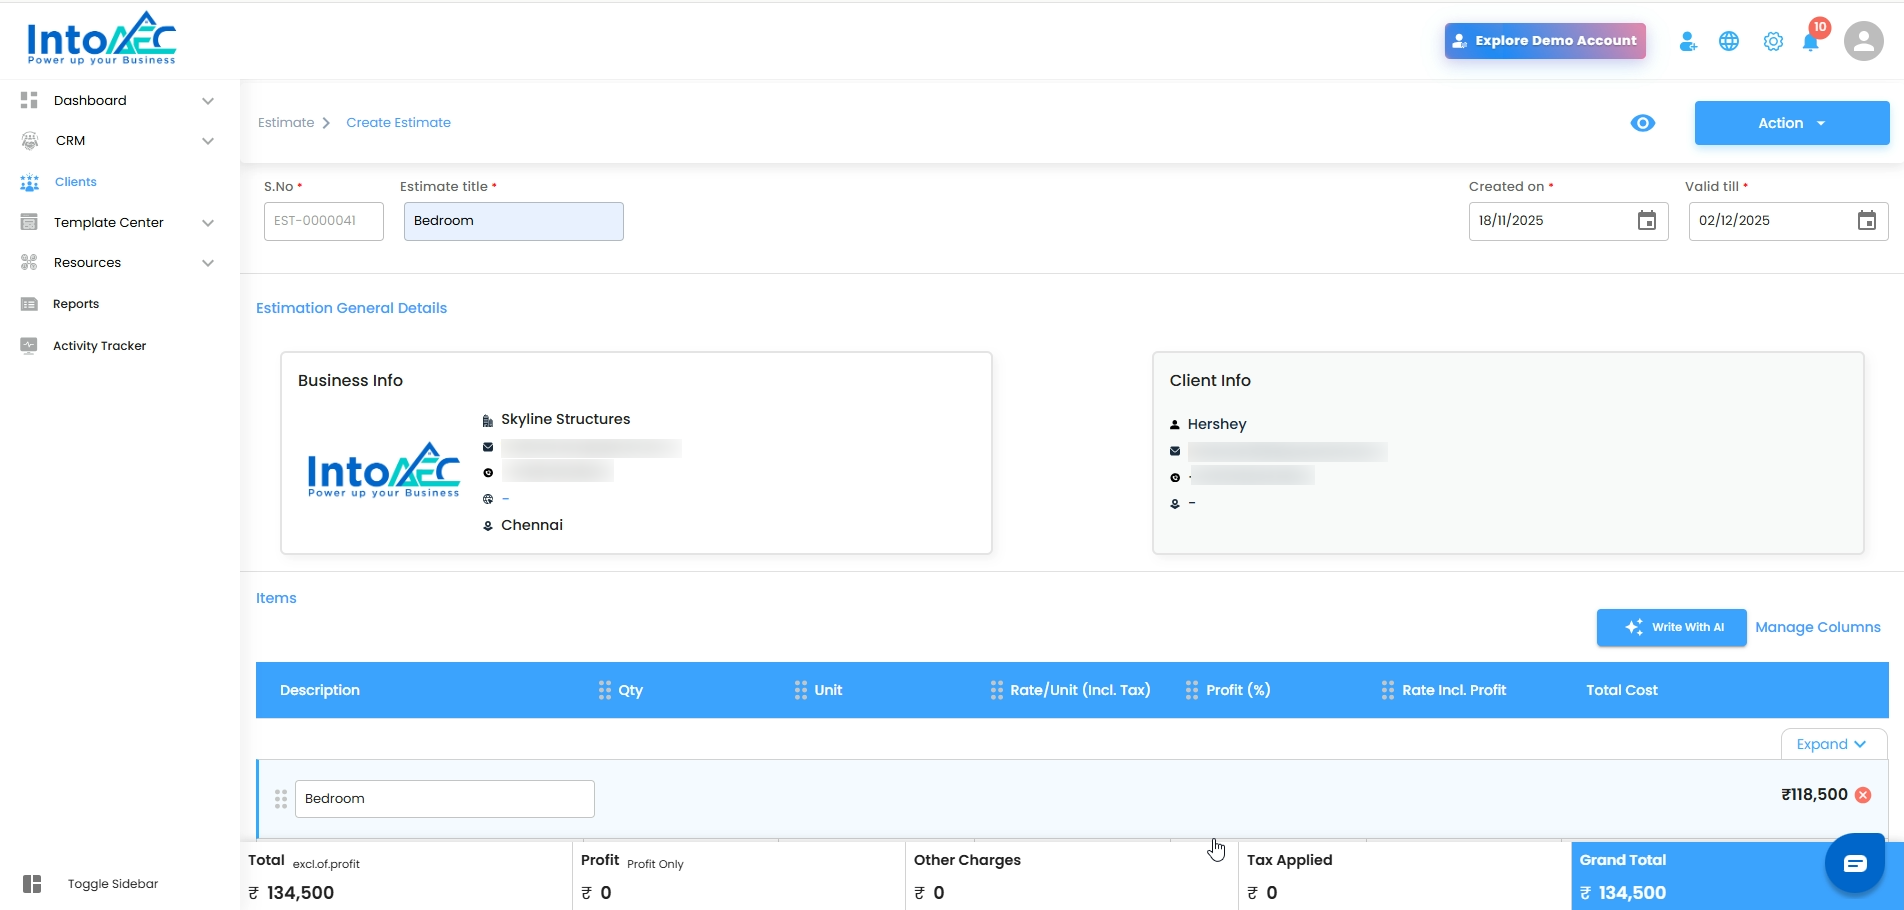Image resolution: width=1904 pixels, height=910 pixels.
Task: Click the Estimate title field
Action: pos(514,221)
